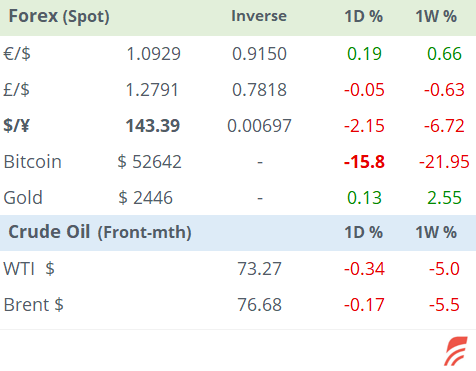Select the Gold row label

pyautogui.click(x=23, y=198)
